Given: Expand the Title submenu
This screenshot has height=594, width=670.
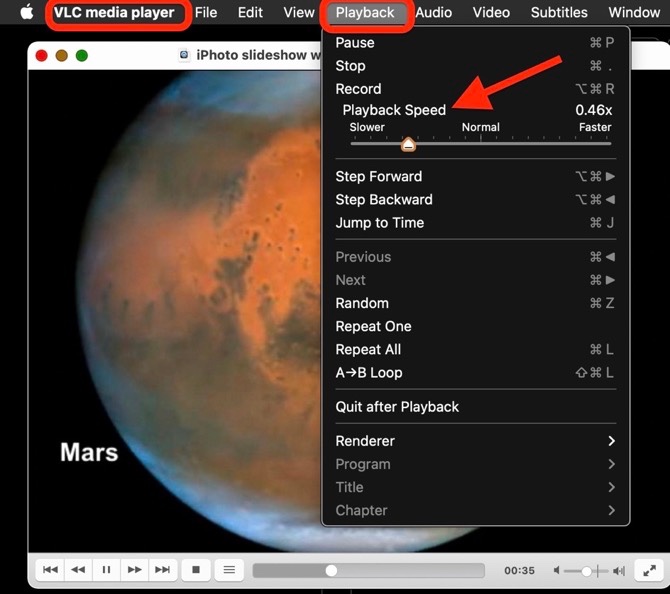Looking at the screenshot, I should click(x=475, y=487).
